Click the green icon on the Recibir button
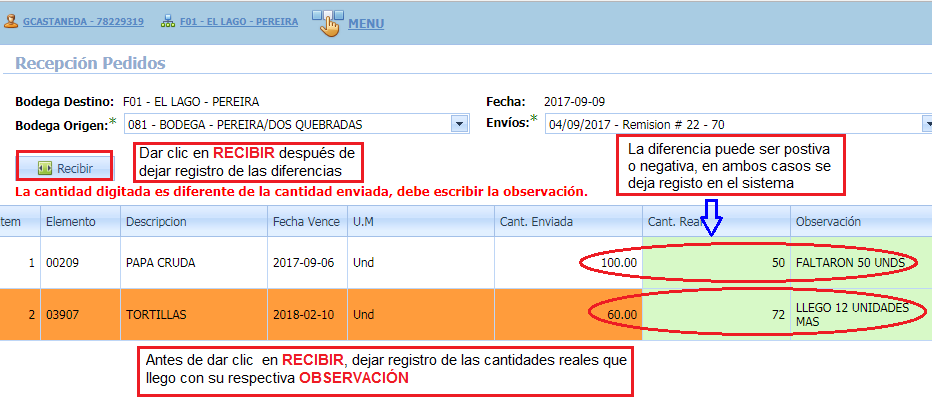This screenshot has width=932, height=401. coord(45,168)
